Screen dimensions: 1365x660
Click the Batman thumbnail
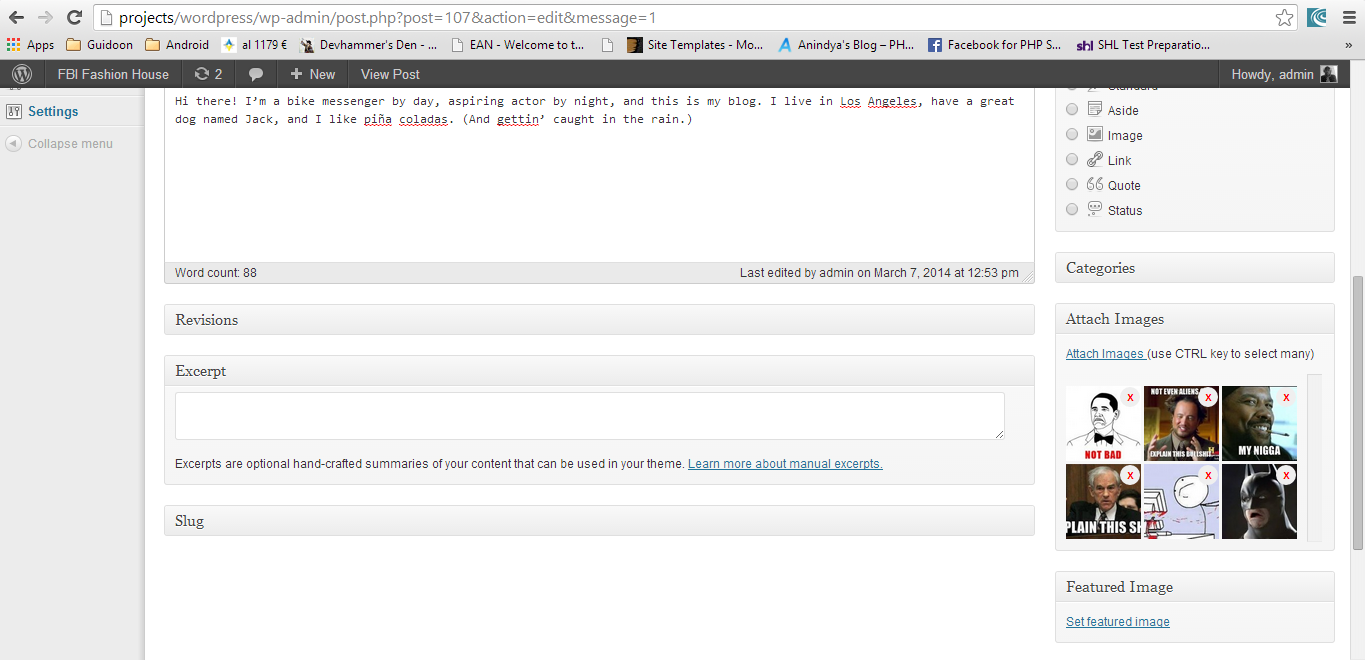(x=1259, y=501)
